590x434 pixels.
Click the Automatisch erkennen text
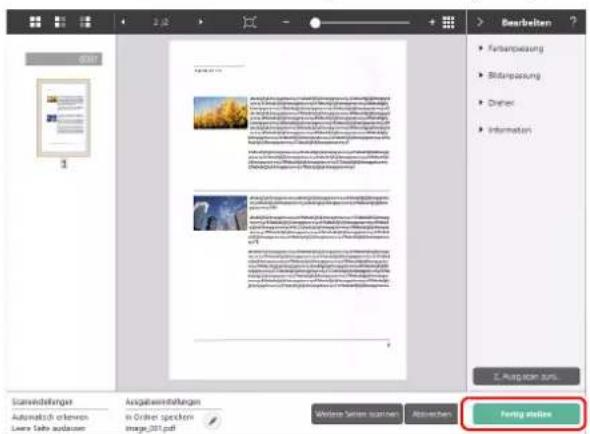click(50, 417)
